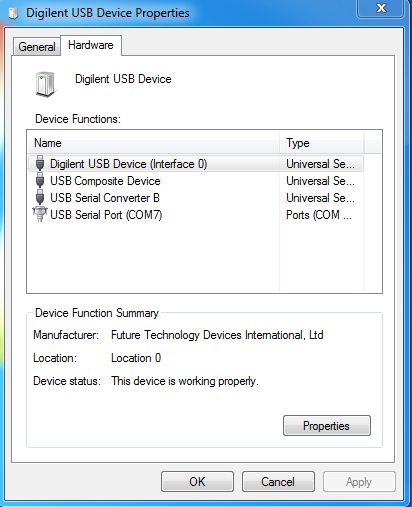Screen dimensions: 412x507
Task: Confirm with the OK button
Action: point(197,482)
